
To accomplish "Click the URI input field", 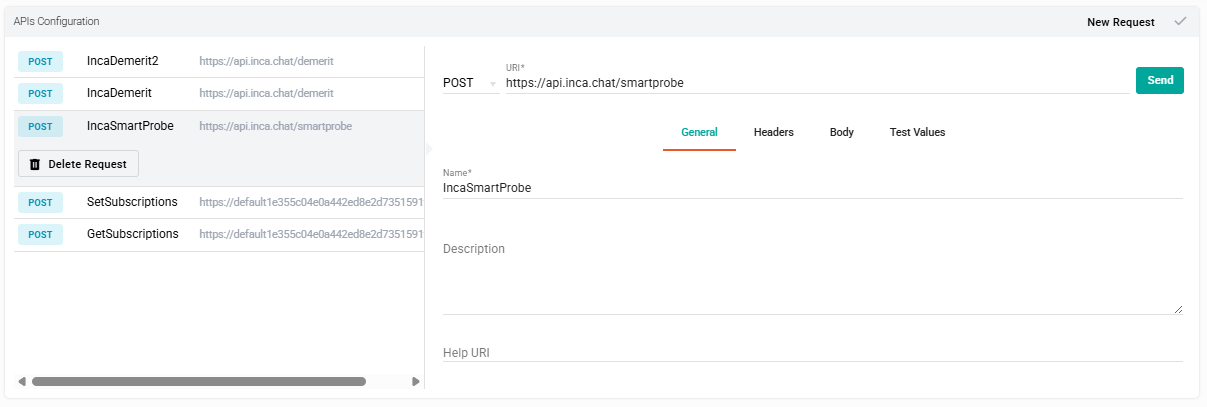I will point(816,83).
